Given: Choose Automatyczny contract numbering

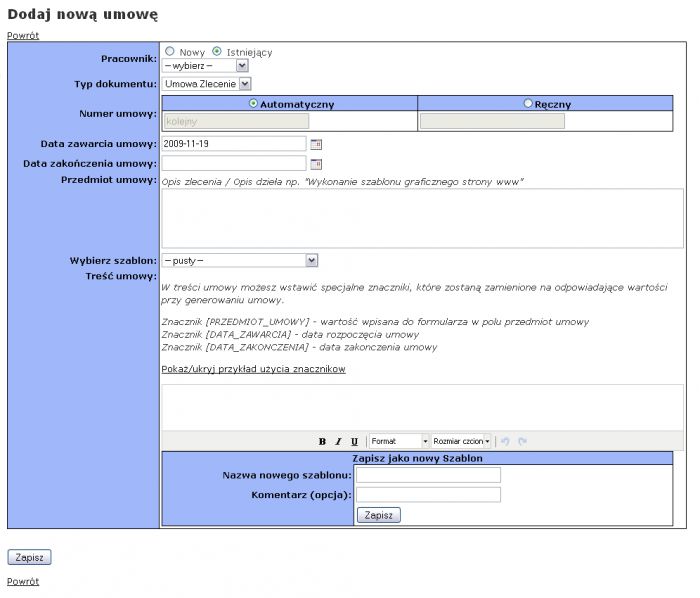Looking at the screenshot, I should 253,104.
